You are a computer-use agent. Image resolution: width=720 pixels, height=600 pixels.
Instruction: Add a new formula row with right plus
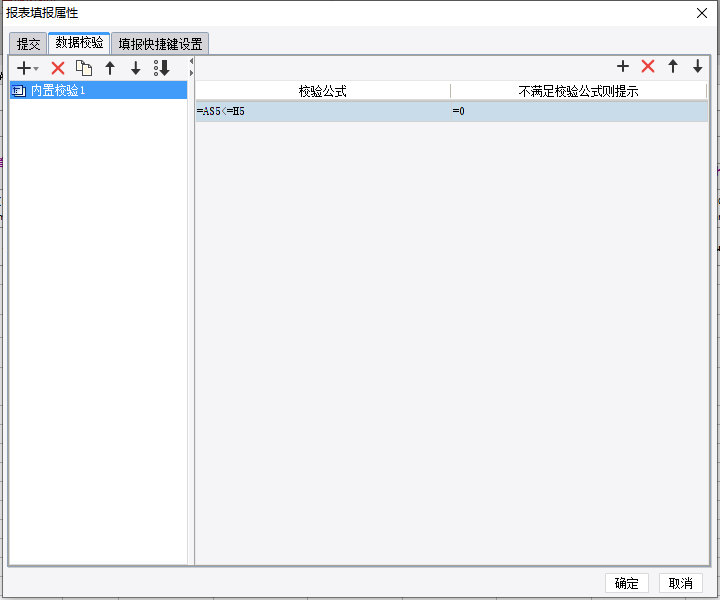tap(623, 67)
